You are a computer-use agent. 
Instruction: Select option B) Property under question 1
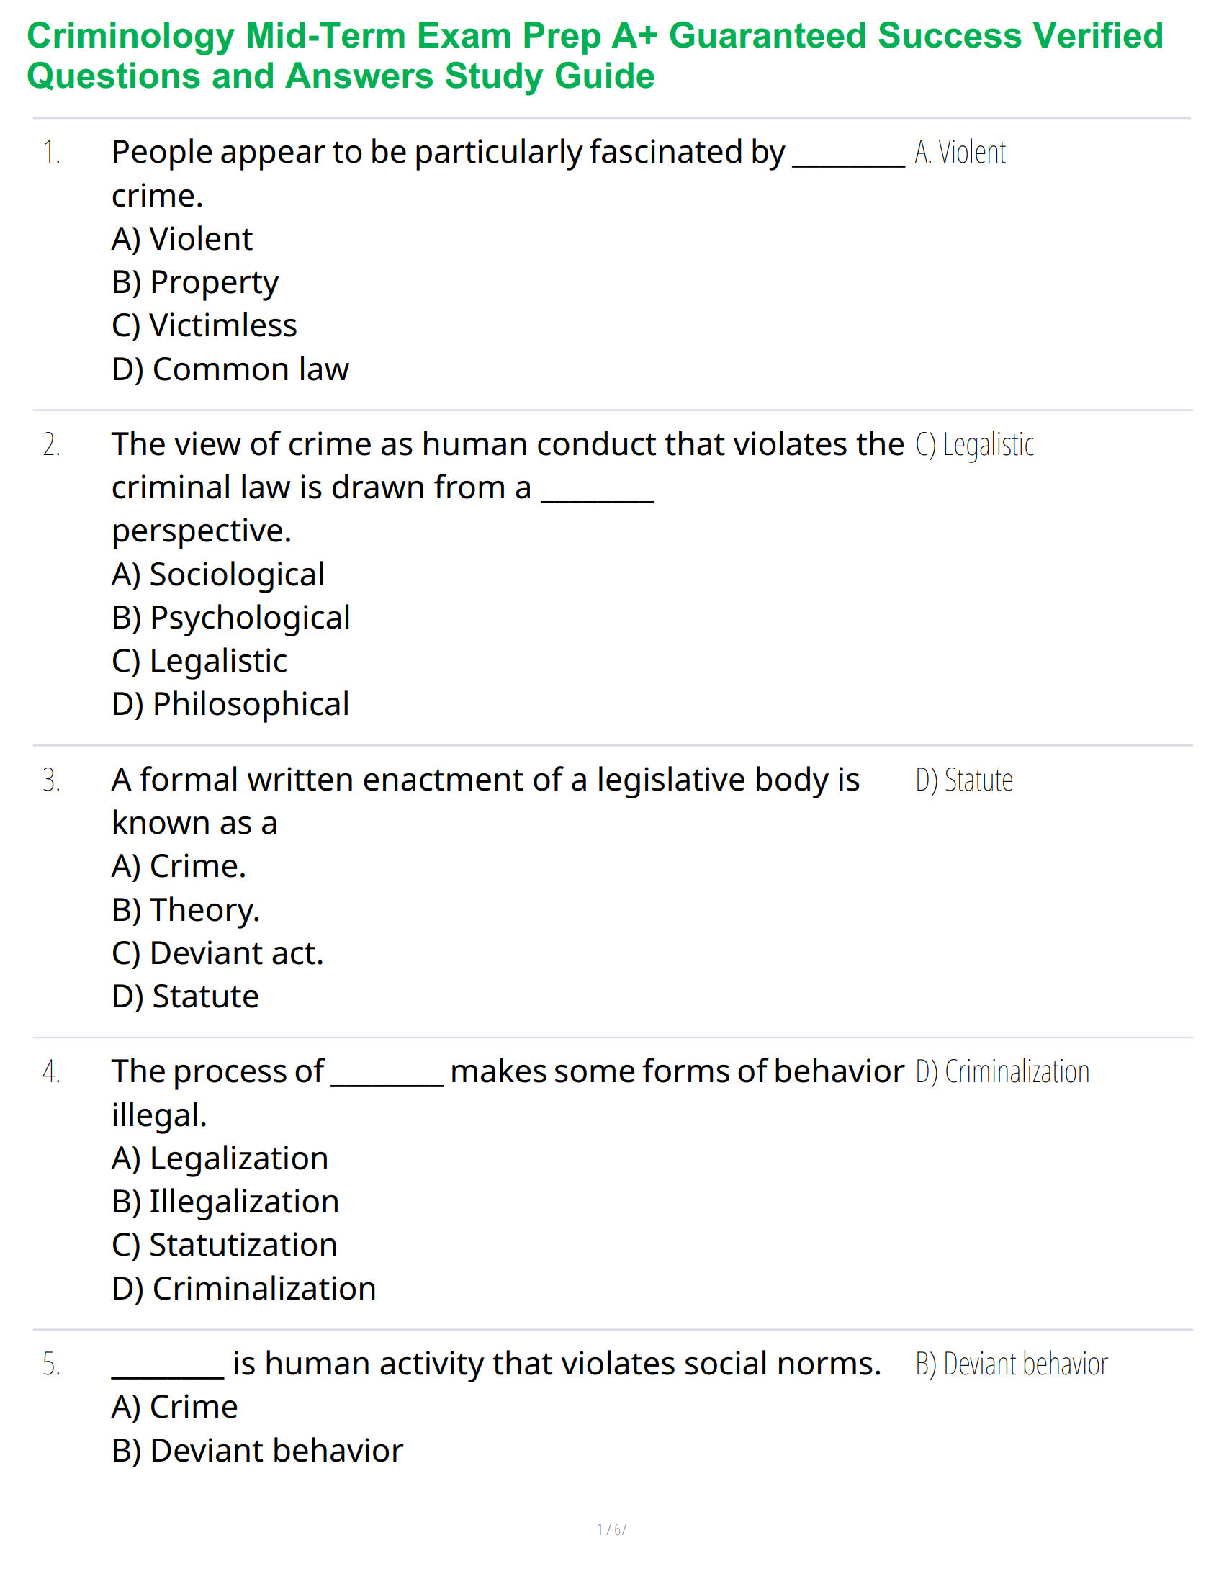coord(195,283)
